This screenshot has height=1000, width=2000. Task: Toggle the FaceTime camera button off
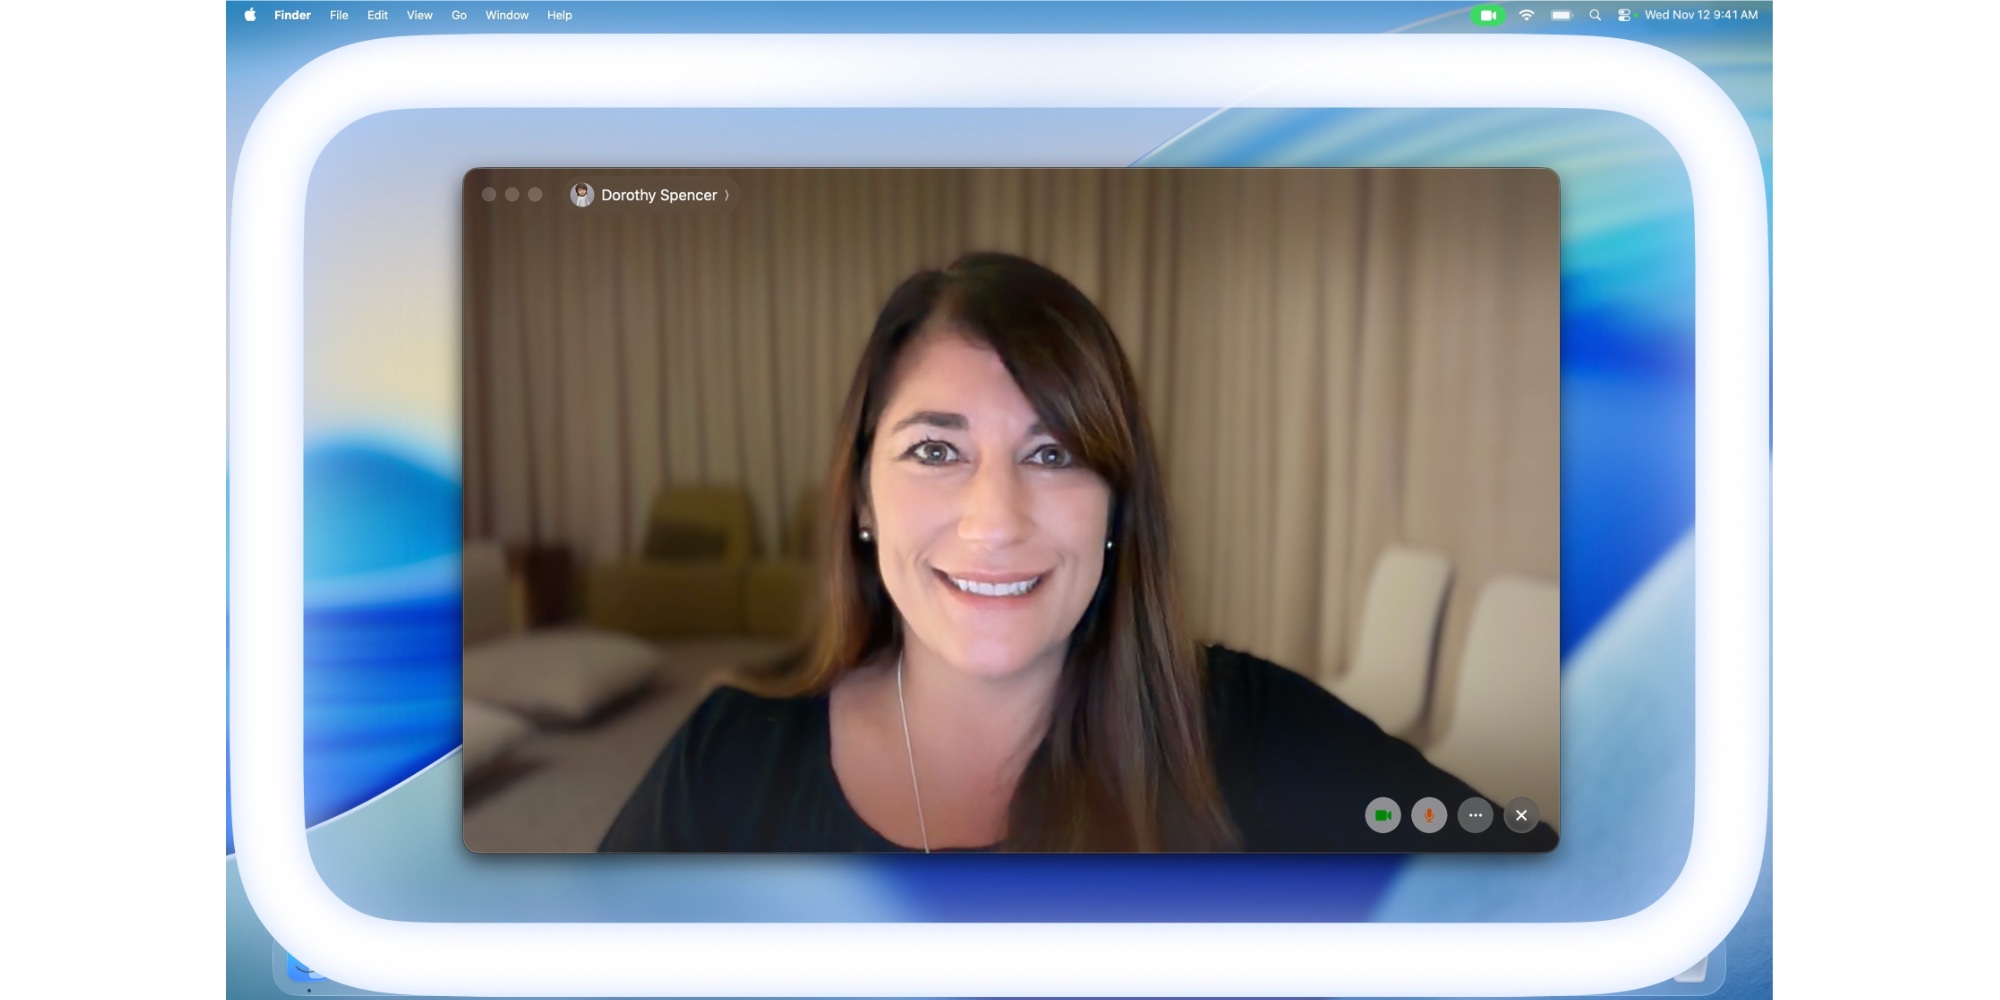click(1383, 815)
